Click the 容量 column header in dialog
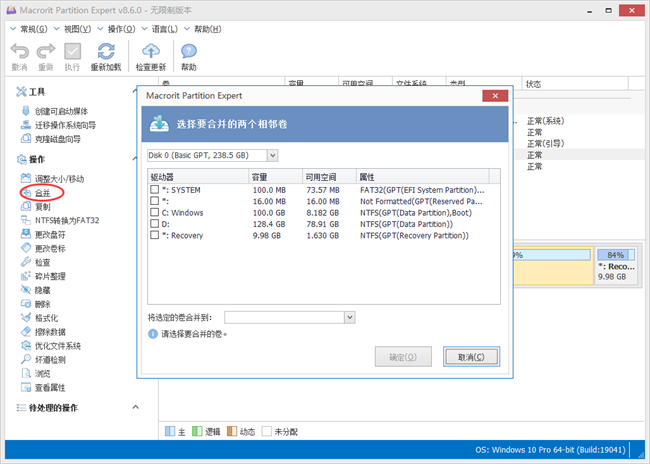The width and height of the screenshot is (650, 464). [275, 177]
